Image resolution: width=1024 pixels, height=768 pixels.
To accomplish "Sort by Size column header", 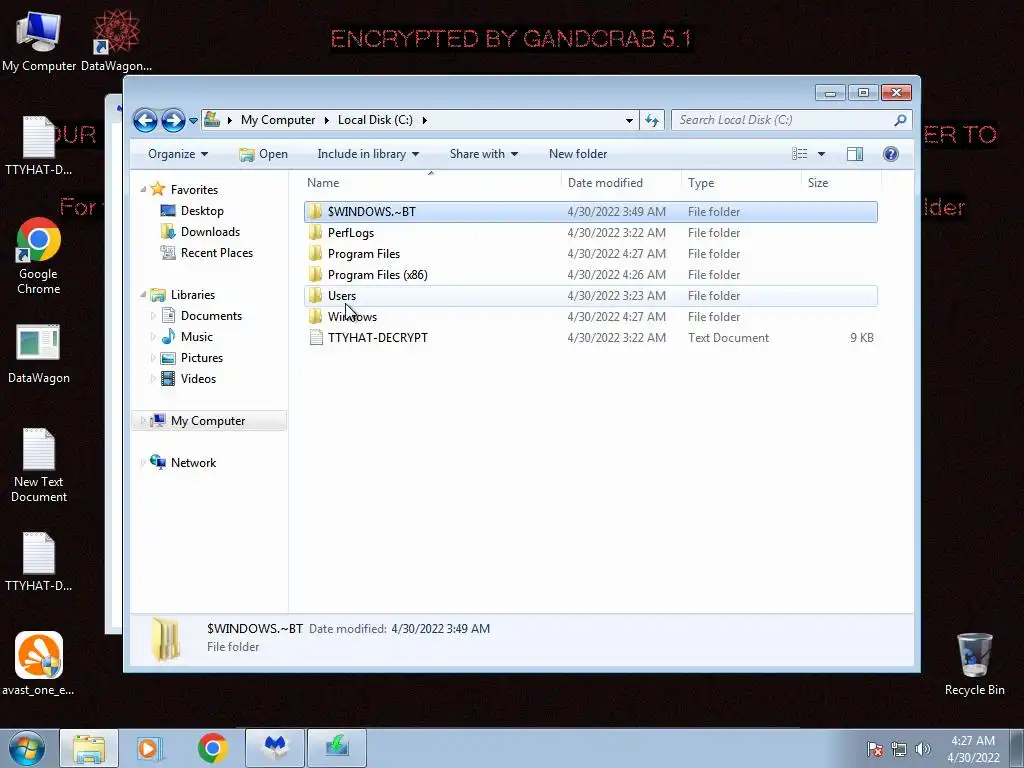I will [x=841, y=183].
